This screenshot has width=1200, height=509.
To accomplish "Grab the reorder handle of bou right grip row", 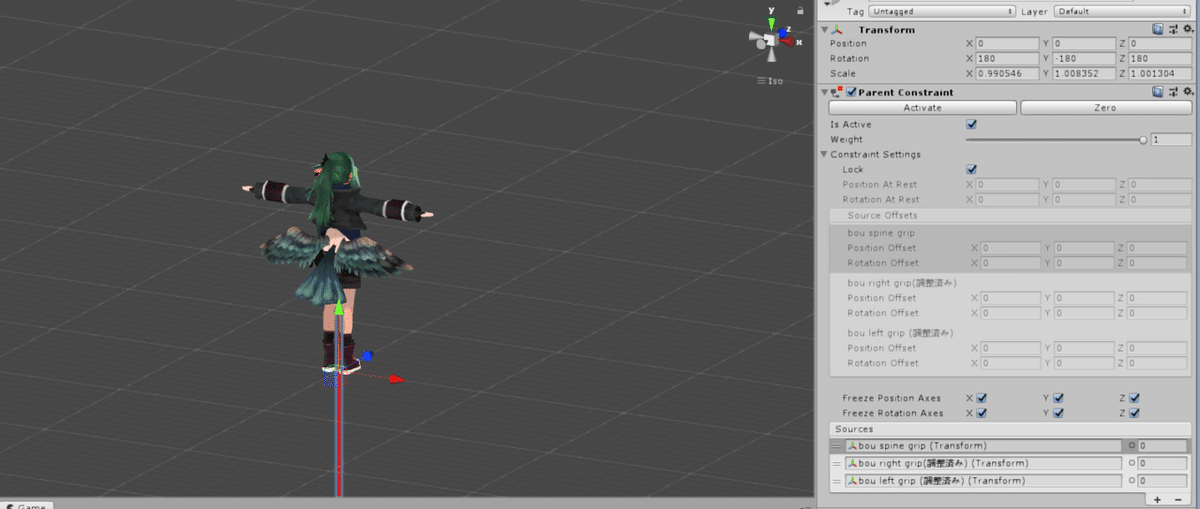I will (x=836, y=464).
